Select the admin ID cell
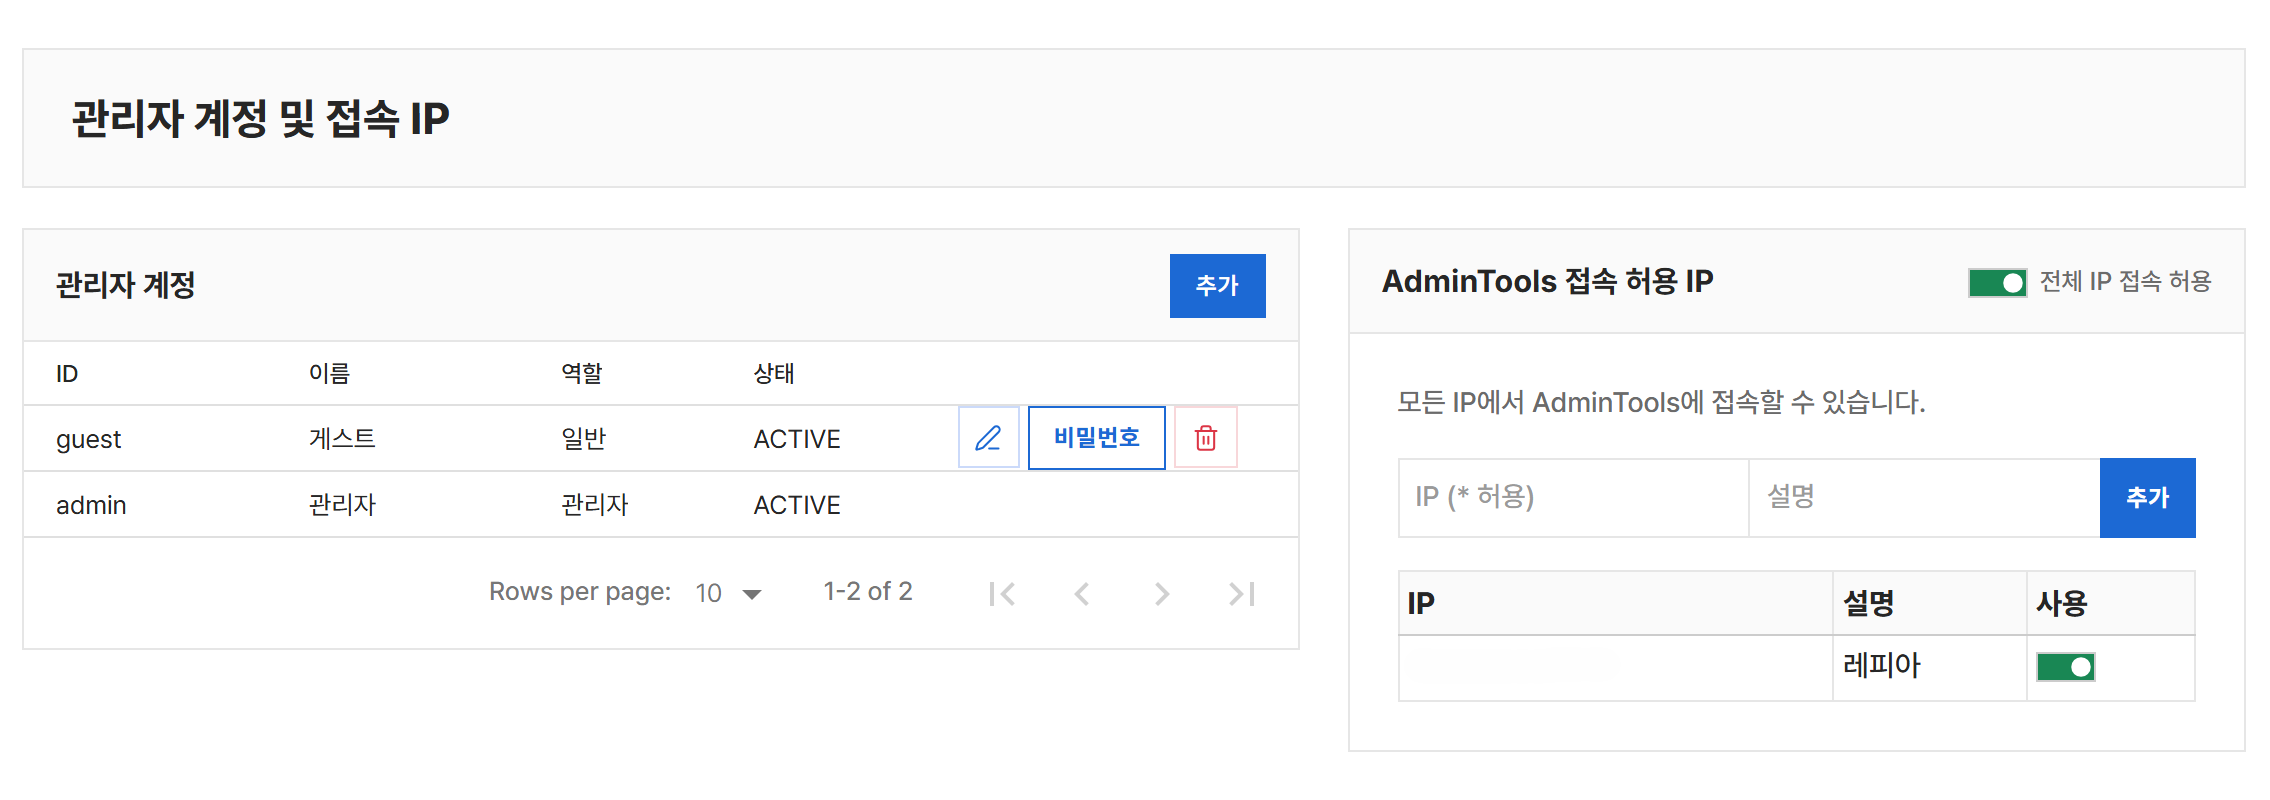The image size is (2270, 800). (x=91, y=505)
